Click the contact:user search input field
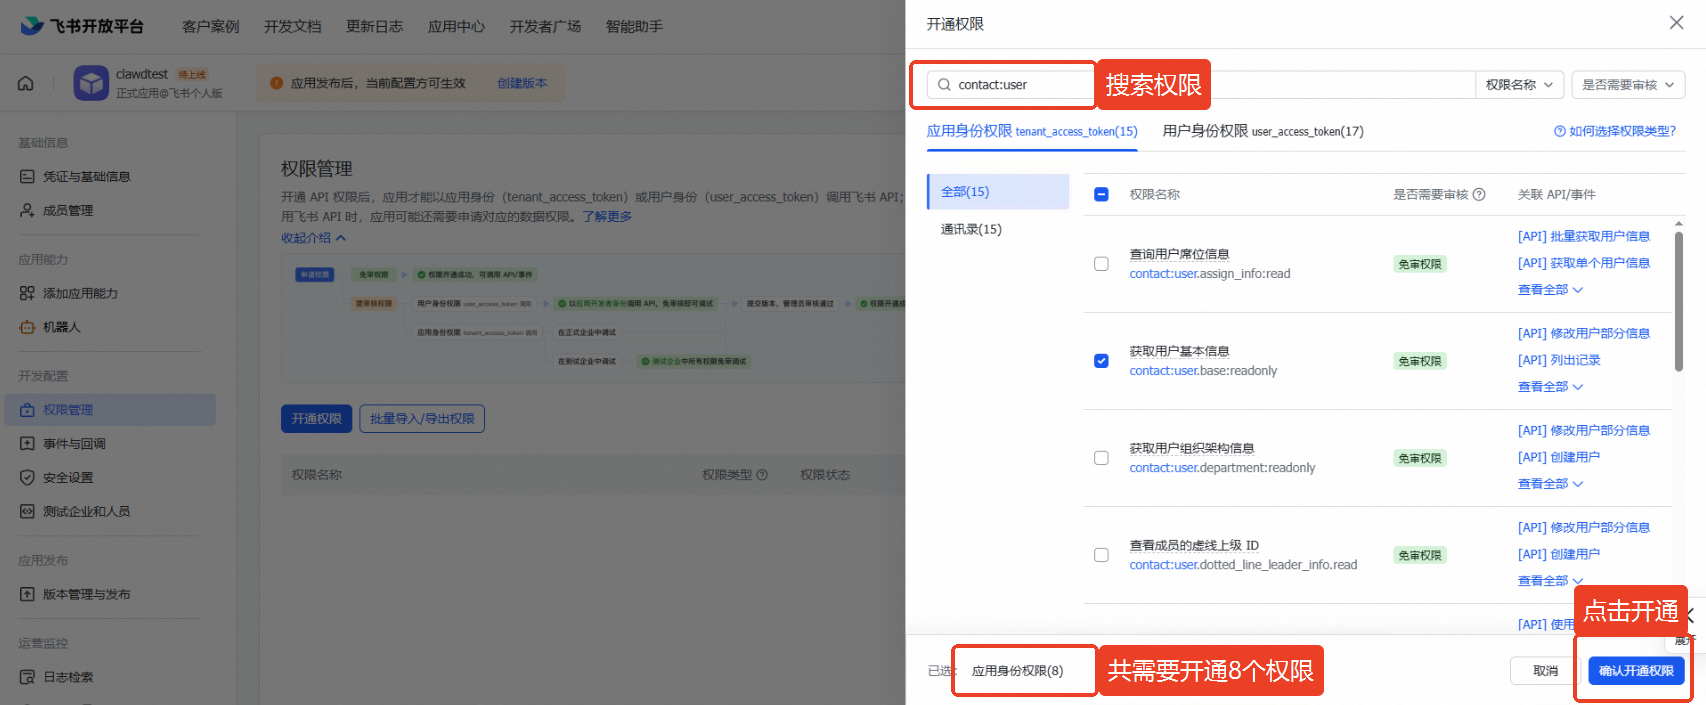The height and width of the screenshot is (705, 1706). pos(1202,85)
